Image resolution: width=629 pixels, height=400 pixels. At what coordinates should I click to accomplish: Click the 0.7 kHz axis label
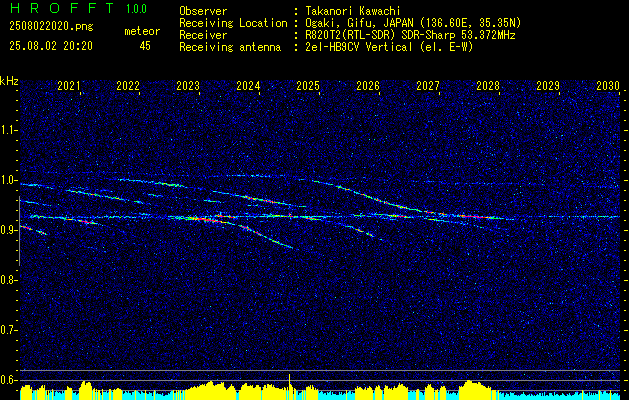[8, 330]
